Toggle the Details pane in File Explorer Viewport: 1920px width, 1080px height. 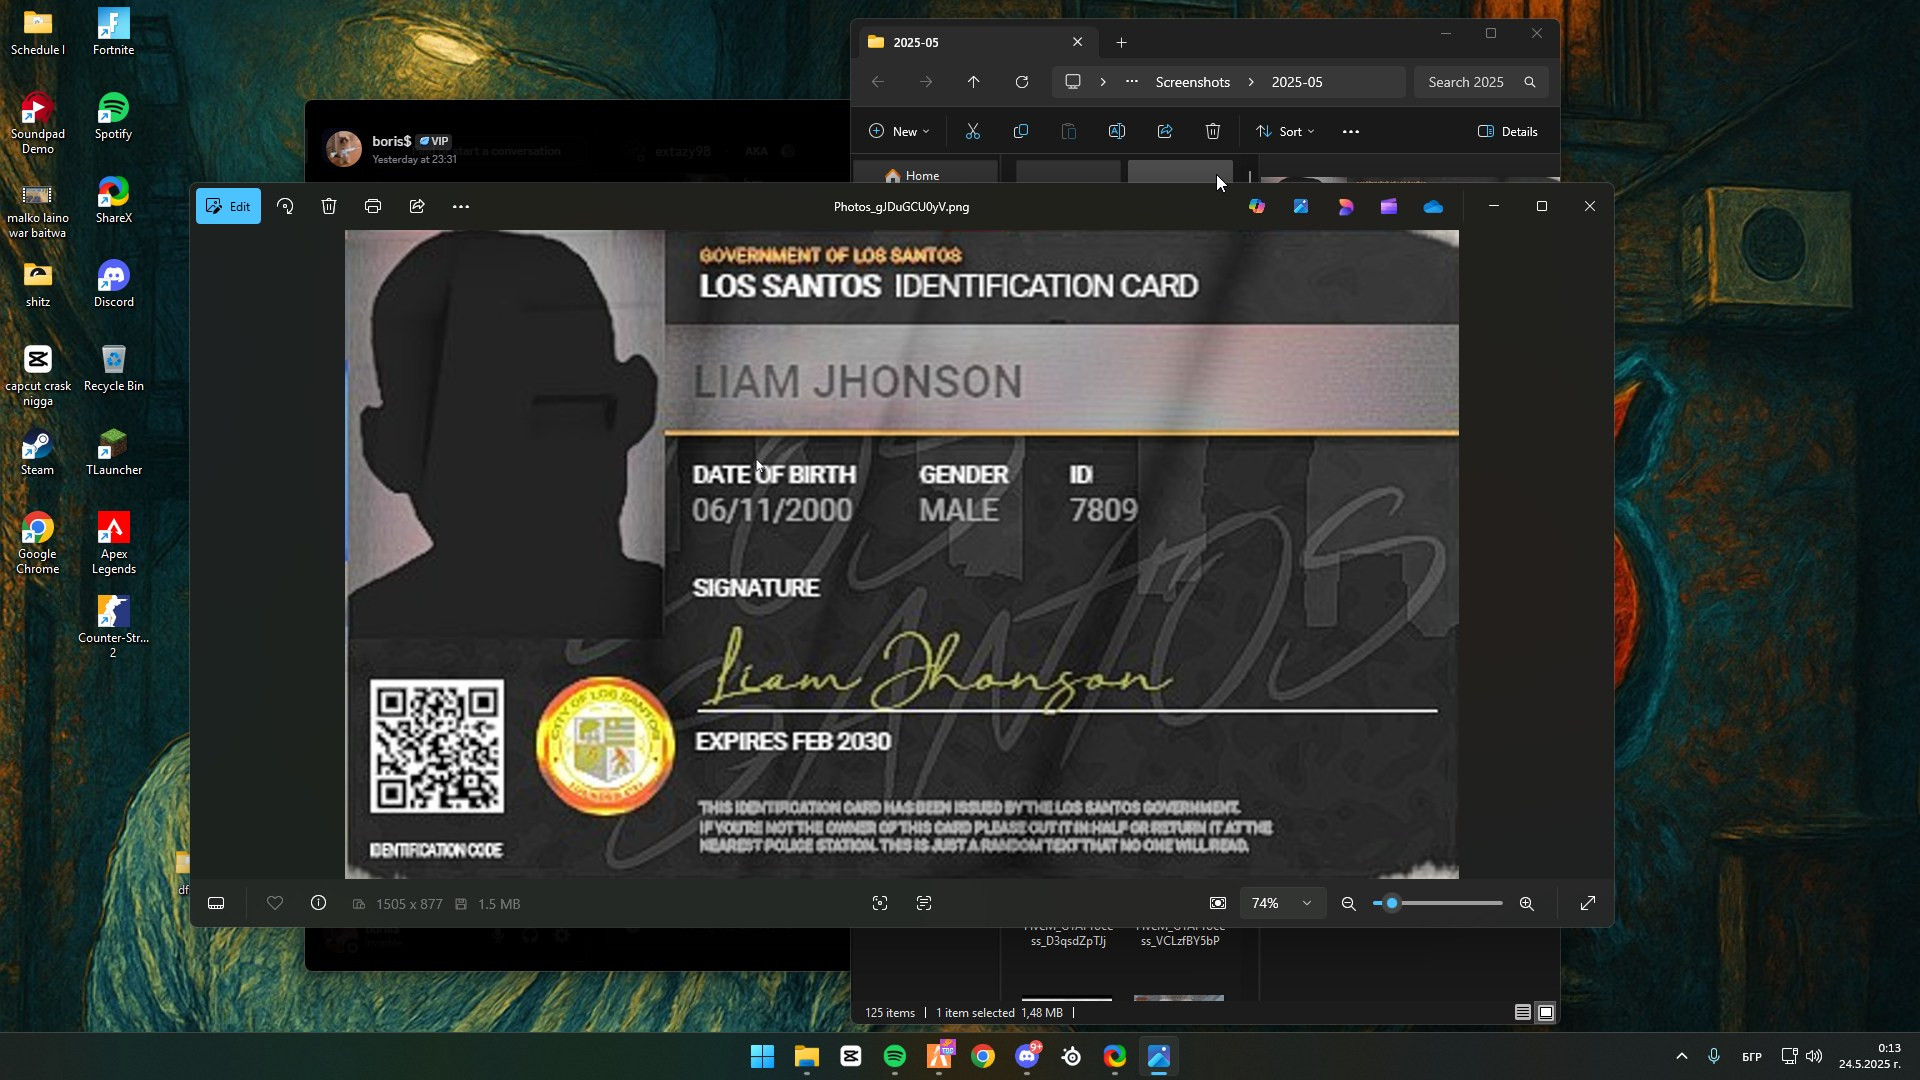click(1508, 131)
